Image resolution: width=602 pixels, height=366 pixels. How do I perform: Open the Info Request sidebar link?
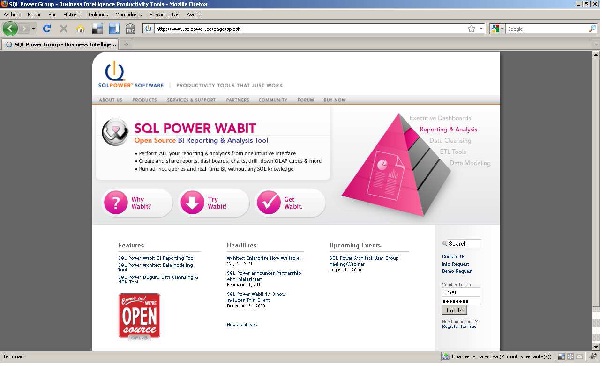point(455,264)
